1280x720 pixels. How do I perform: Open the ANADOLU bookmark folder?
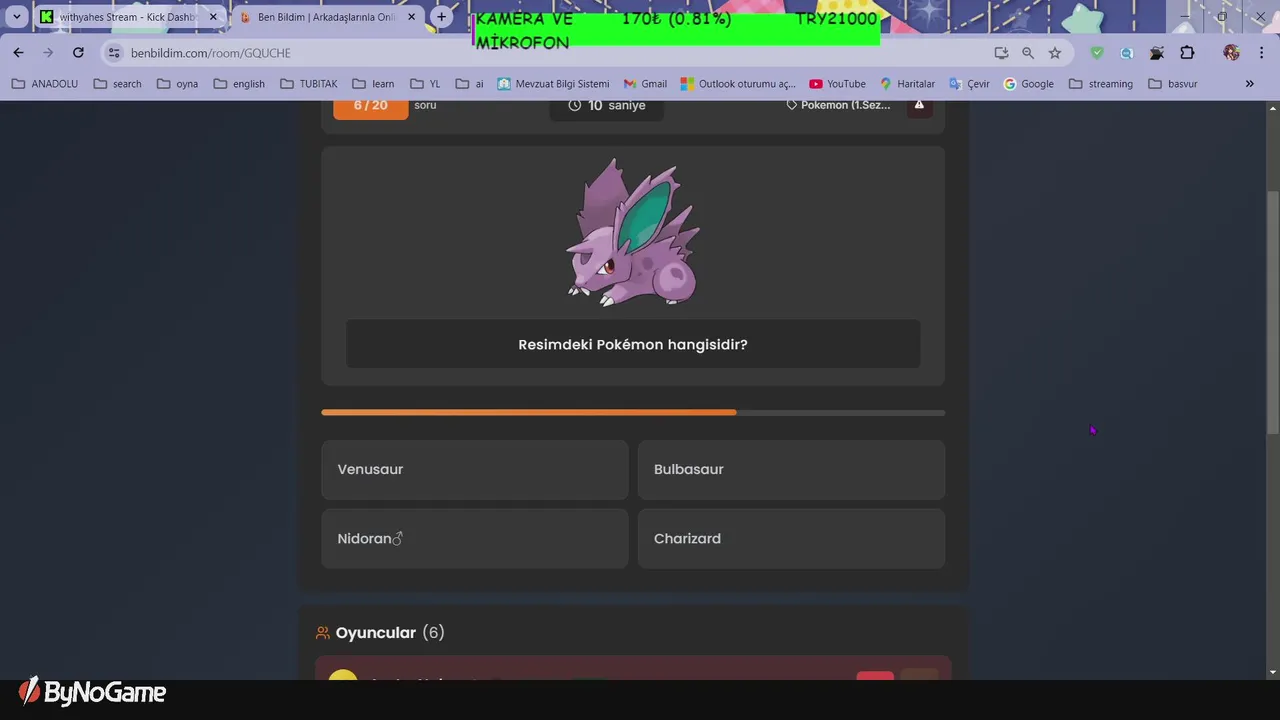45,84
